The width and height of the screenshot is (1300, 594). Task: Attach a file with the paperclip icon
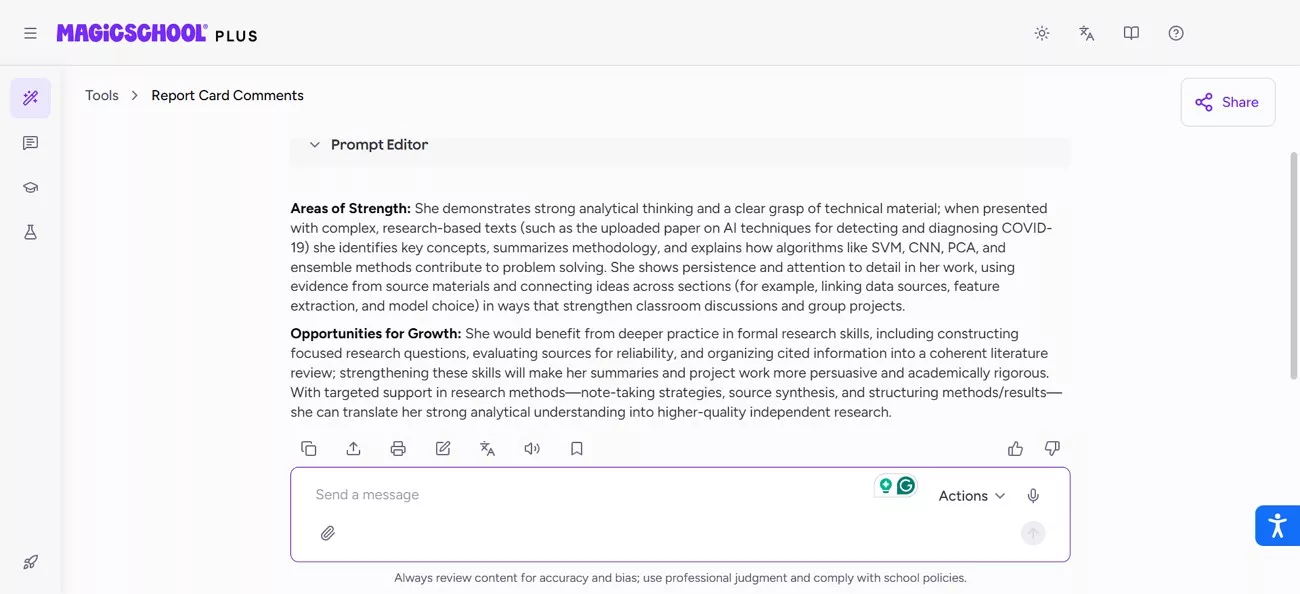(x=328, y=533)
